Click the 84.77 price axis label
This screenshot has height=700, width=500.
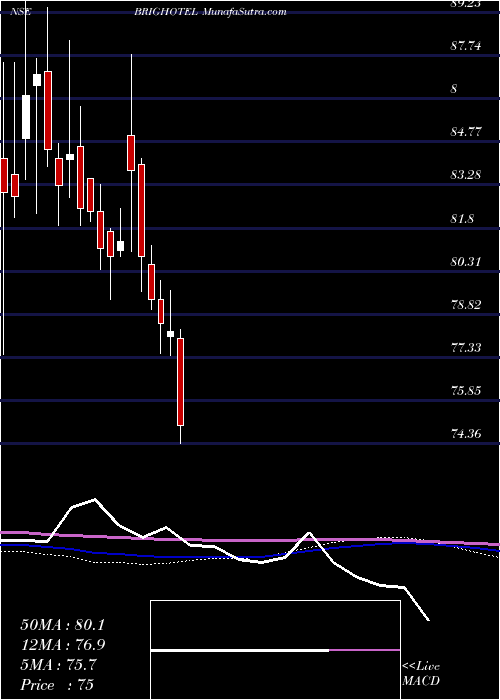[466, 132]
